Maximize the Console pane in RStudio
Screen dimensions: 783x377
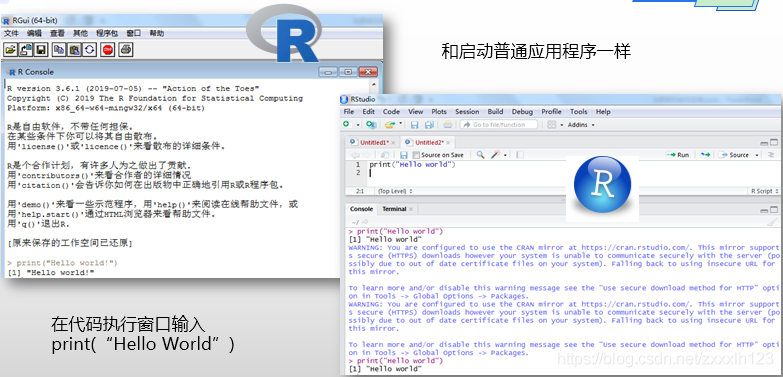[774, 210]
